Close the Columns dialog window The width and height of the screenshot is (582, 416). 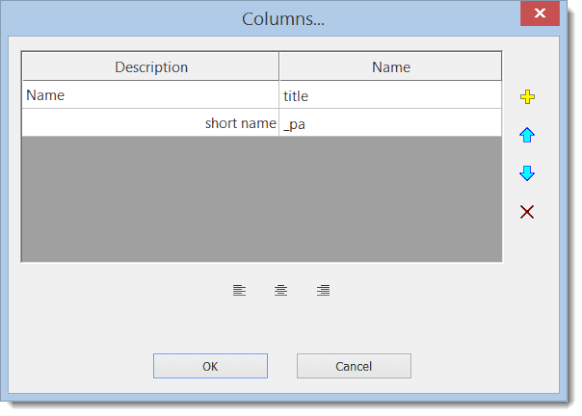[x=540, y=13]
